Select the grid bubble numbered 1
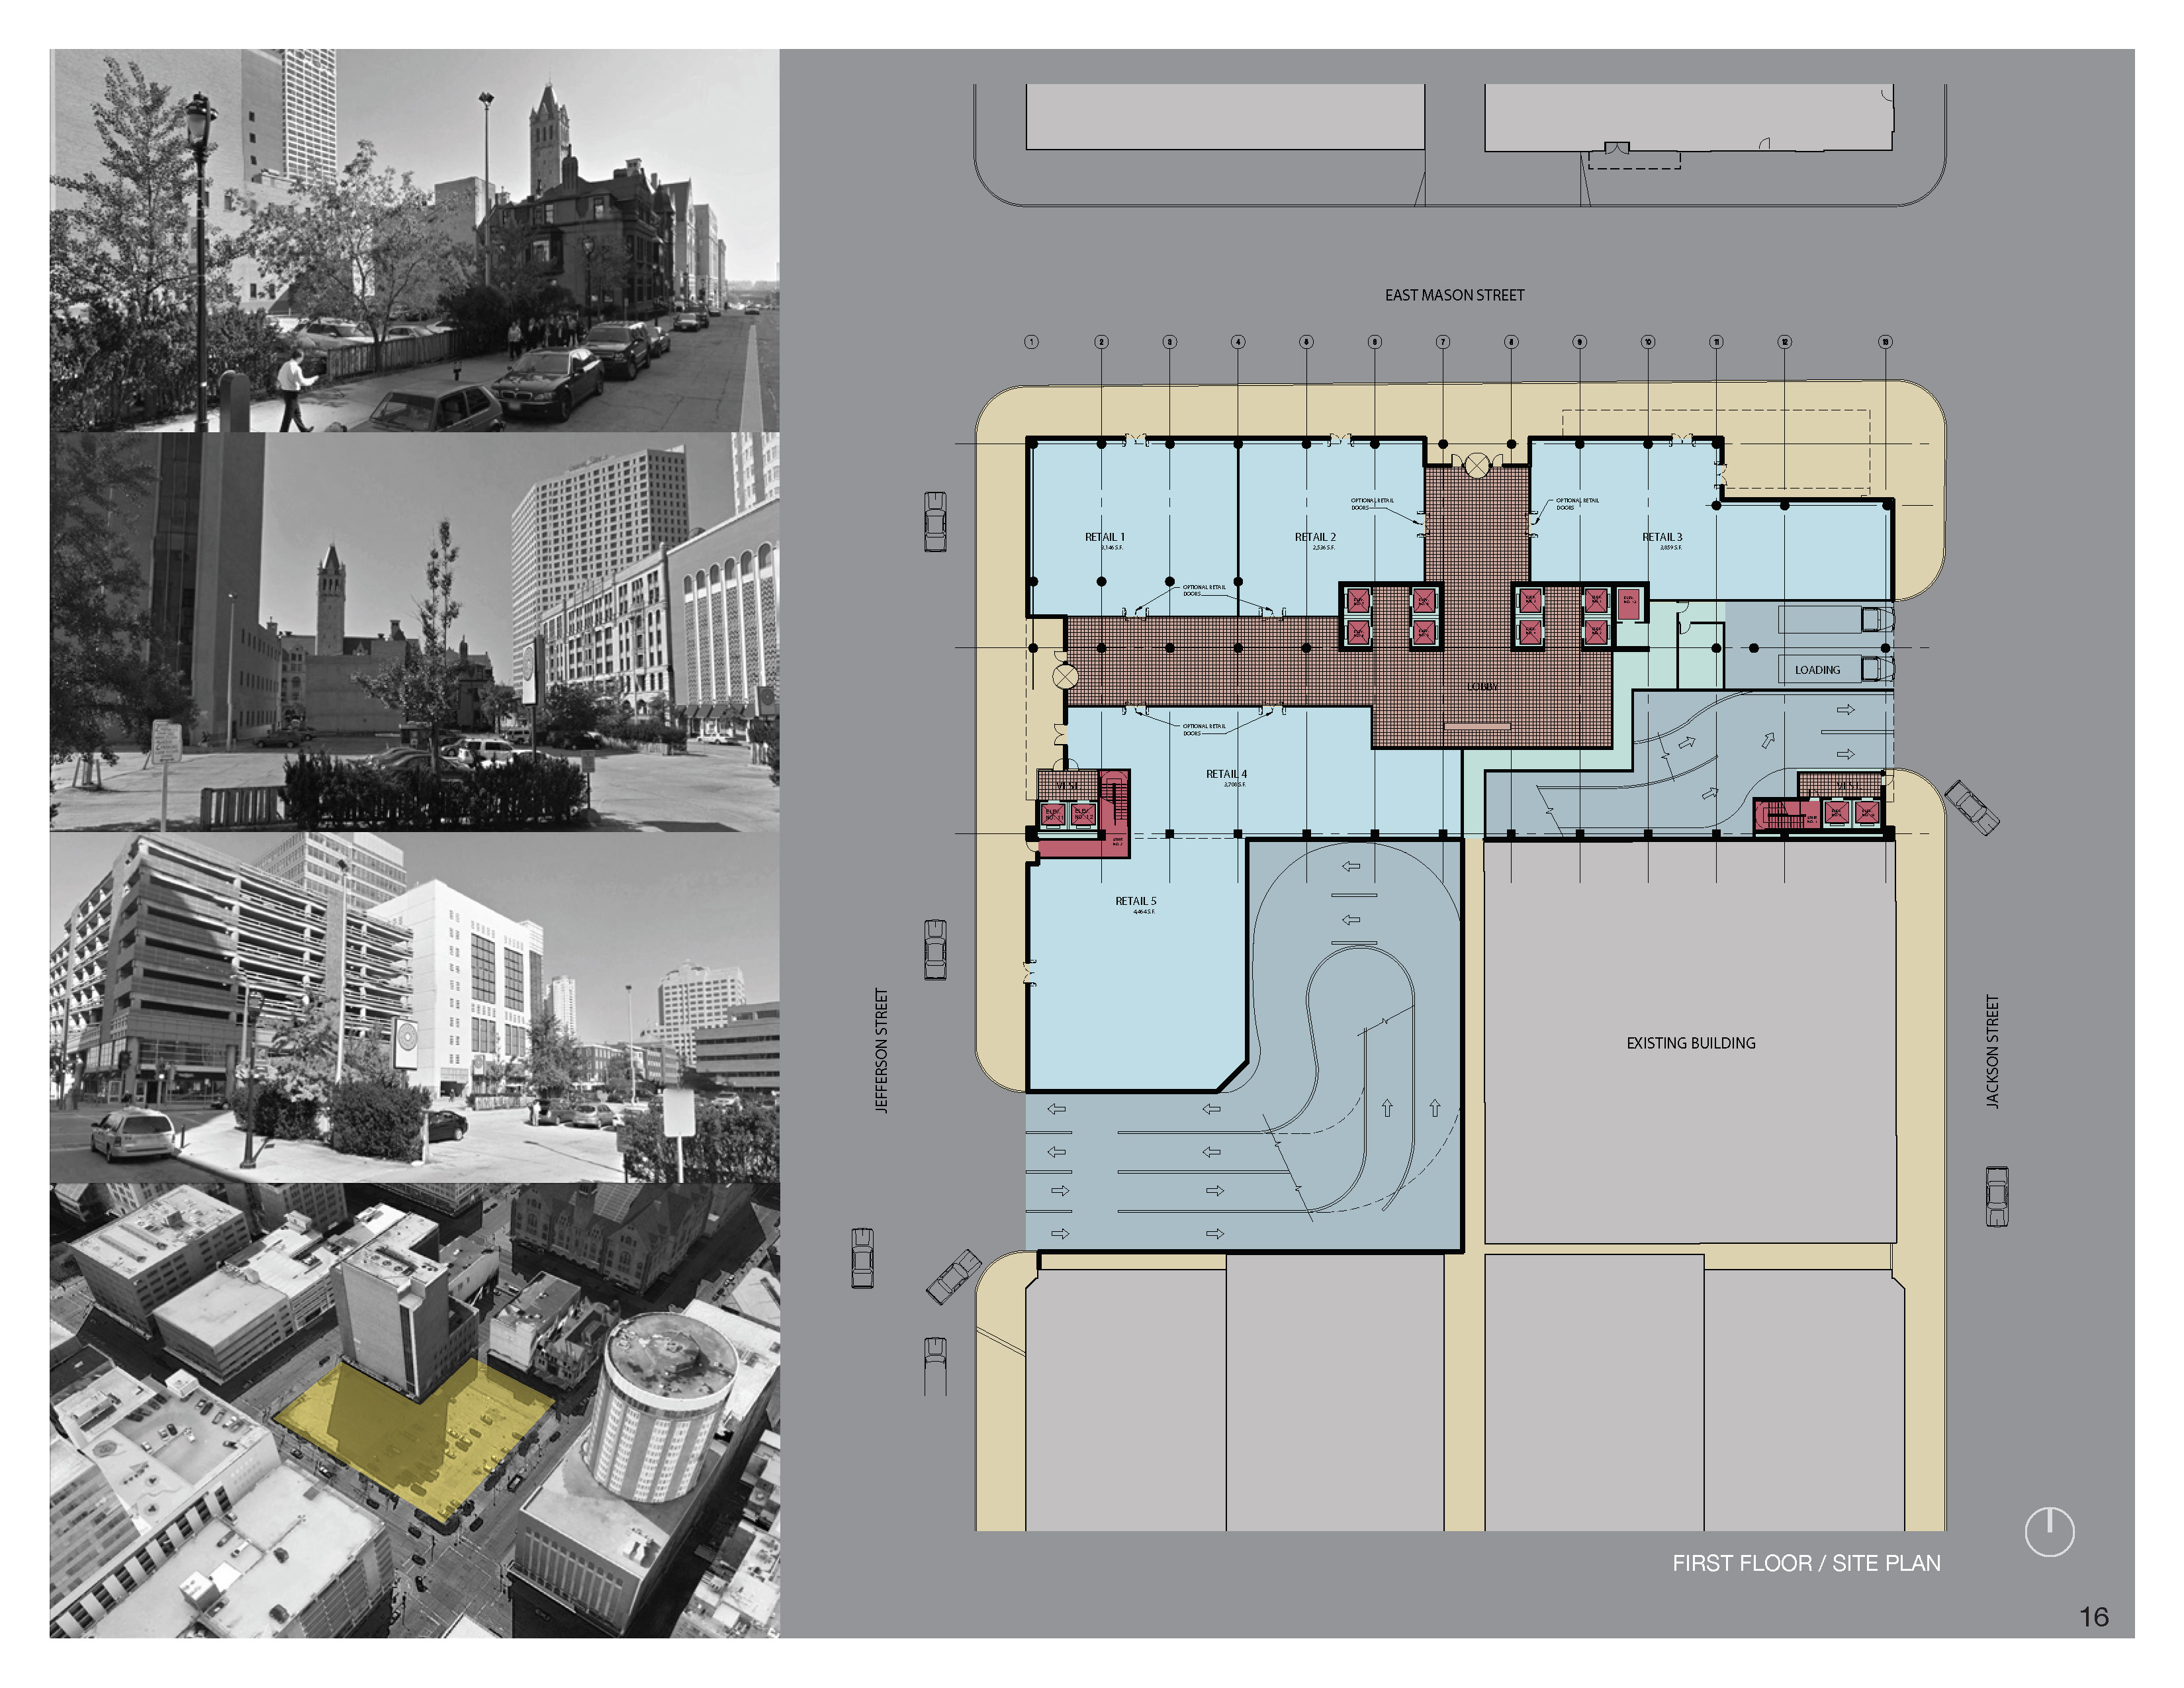This screenshot has width=2184, height=1688. 1031,342
